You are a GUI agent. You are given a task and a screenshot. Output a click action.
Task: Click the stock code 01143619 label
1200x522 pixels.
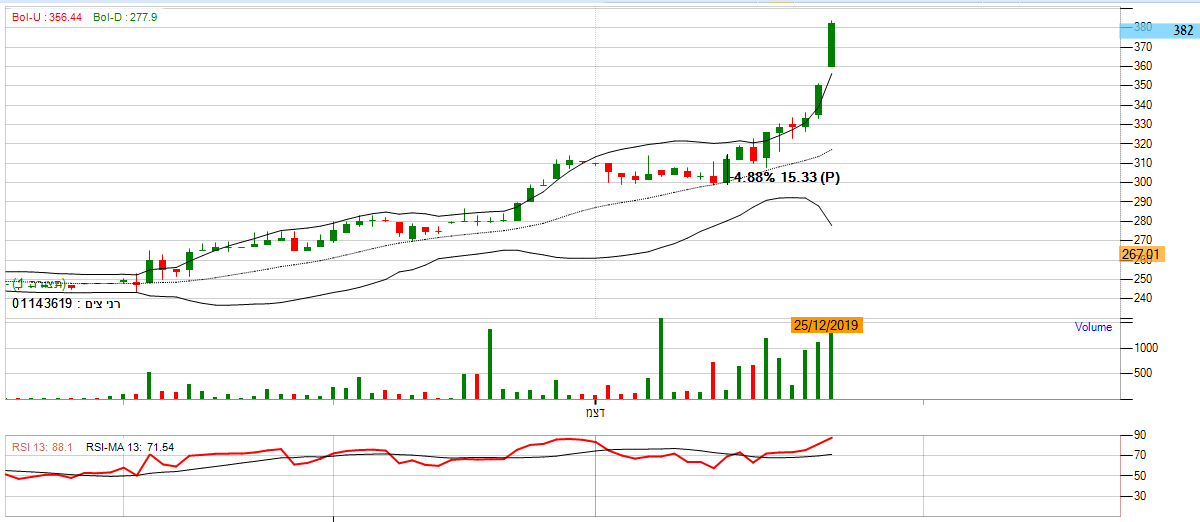(x=42, y=303)
